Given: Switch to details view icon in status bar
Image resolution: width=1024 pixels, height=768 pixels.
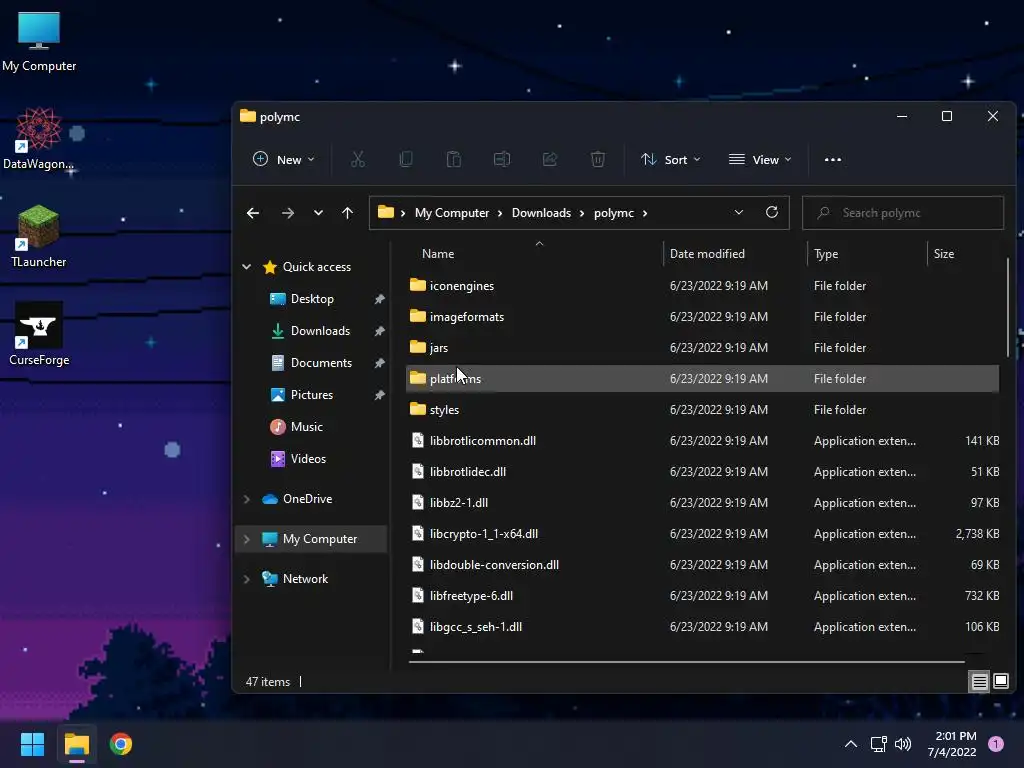Looking at the screenshot, I should coord(980,682).
